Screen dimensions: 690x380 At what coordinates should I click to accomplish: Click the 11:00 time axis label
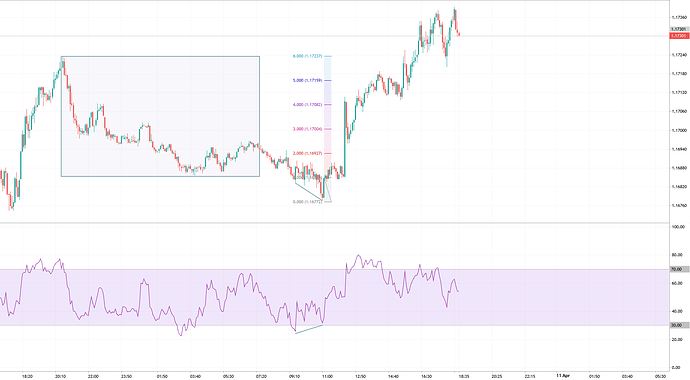click(x=327, y=376)
